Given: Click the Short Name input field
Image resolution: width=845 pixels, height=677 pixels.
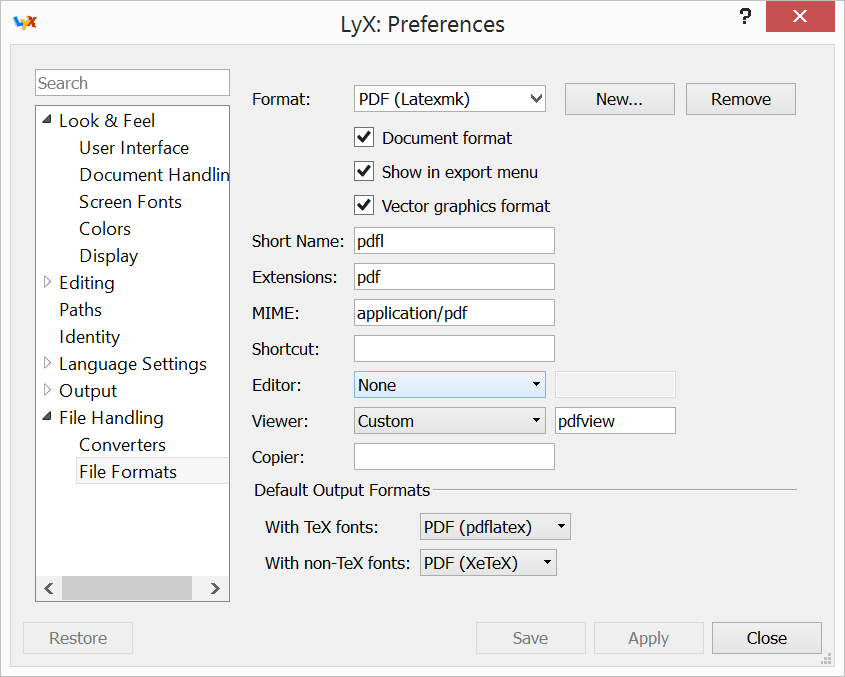Looking at the screenshot, I should pos(454,241).
